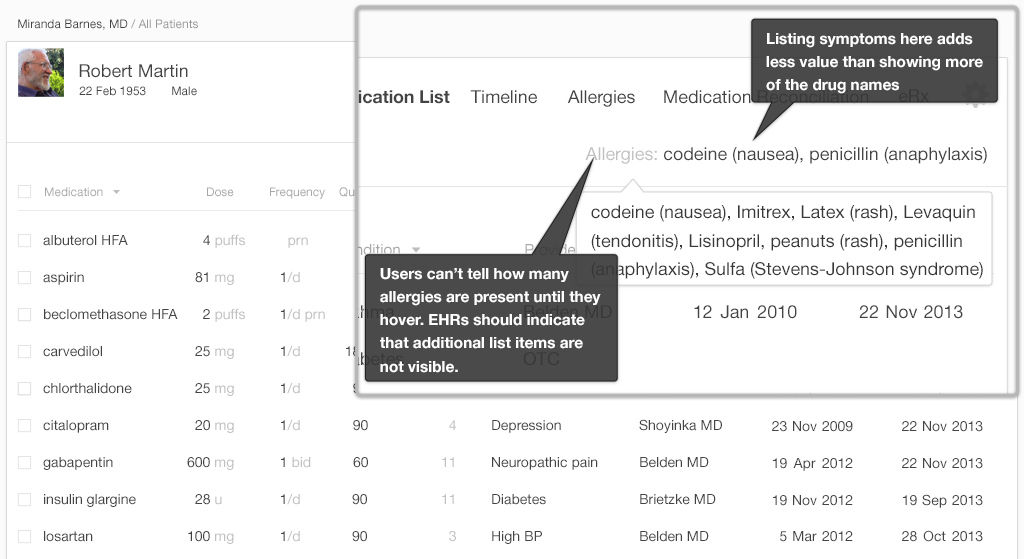
Task: Sort by the Dose column header
Action: pos(220,192)
